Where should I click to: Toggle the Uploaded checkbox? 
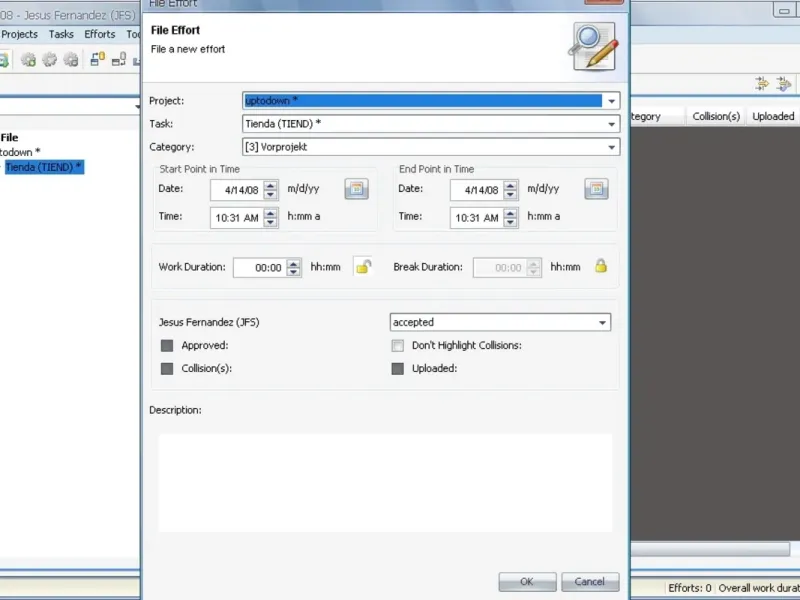coord(397,368)
